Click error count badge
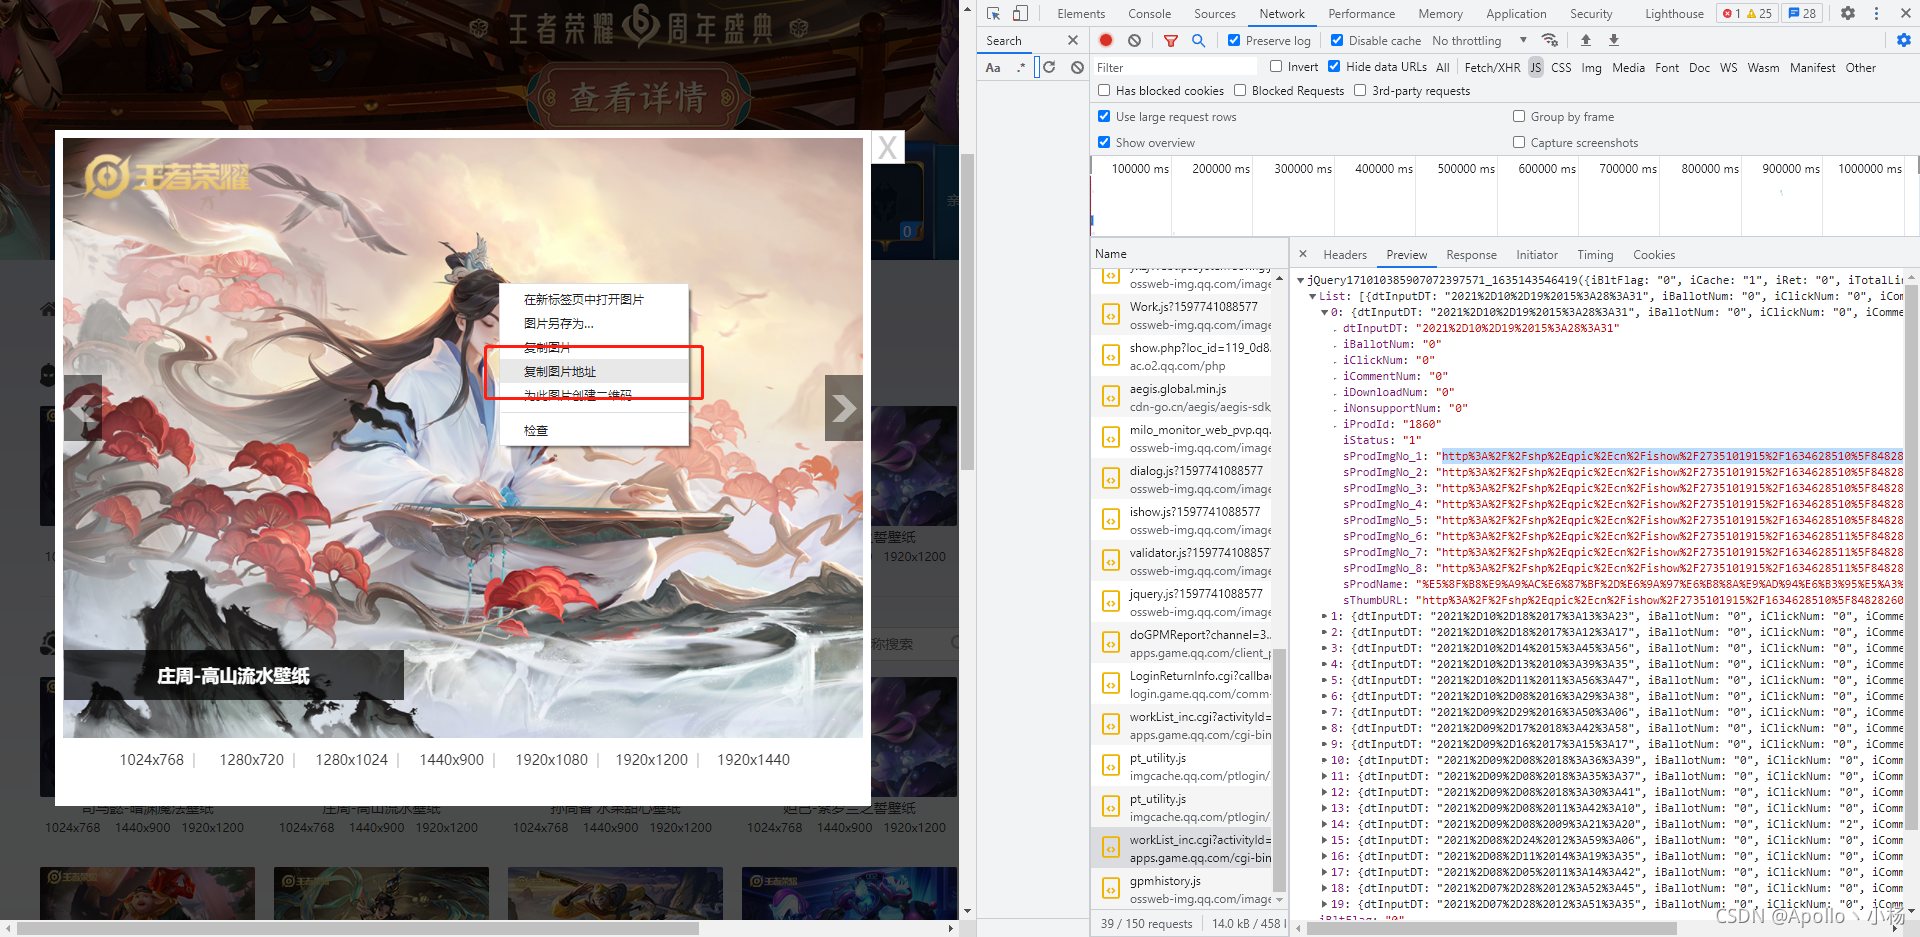The width and height of the screenshot is (1920, 937). click(x=1731, y=13)
